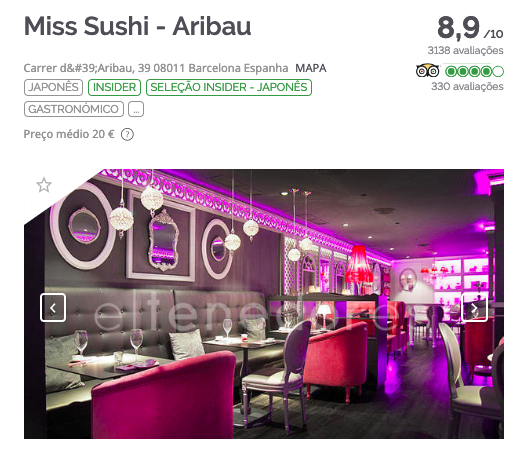The width and height of the screenshot is (515, 455).
Task: Click the red lamp in the photo
Action: click(359, 265)
